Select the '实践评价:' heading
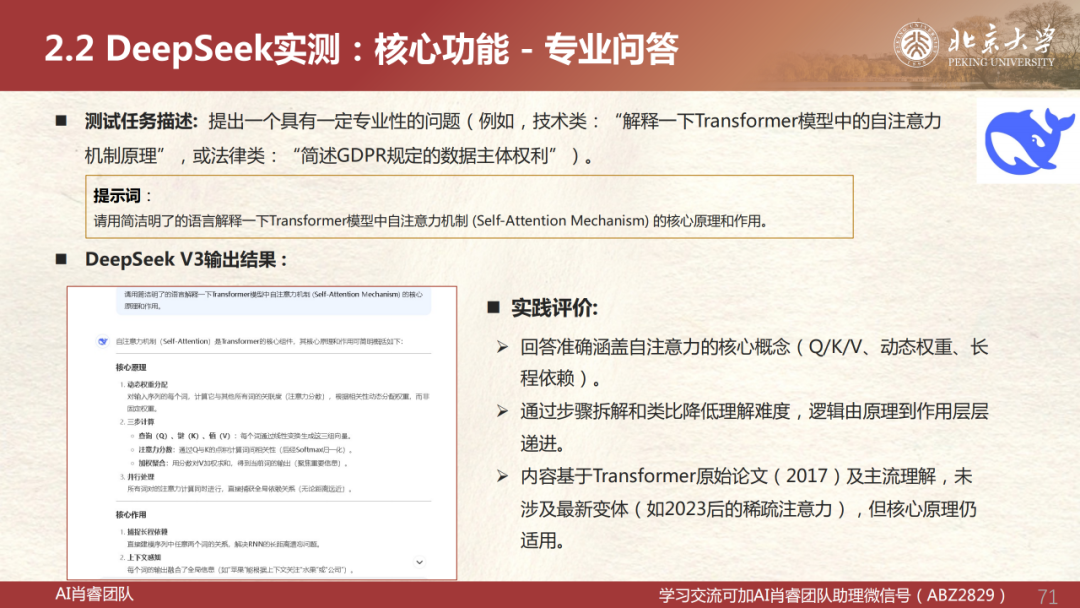The height and width of the screenshot is (608, 1080). pyautogui.click(x=554, y=308)
